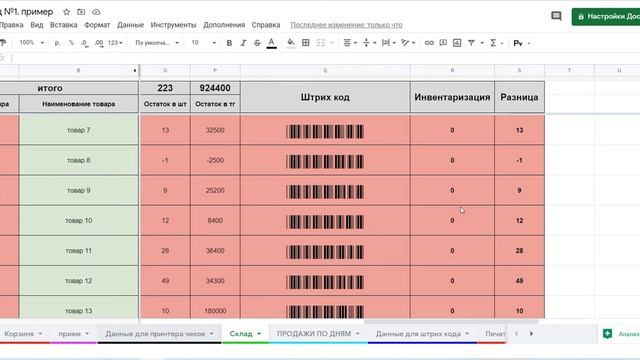Select column Q header

tap(325, 71)
